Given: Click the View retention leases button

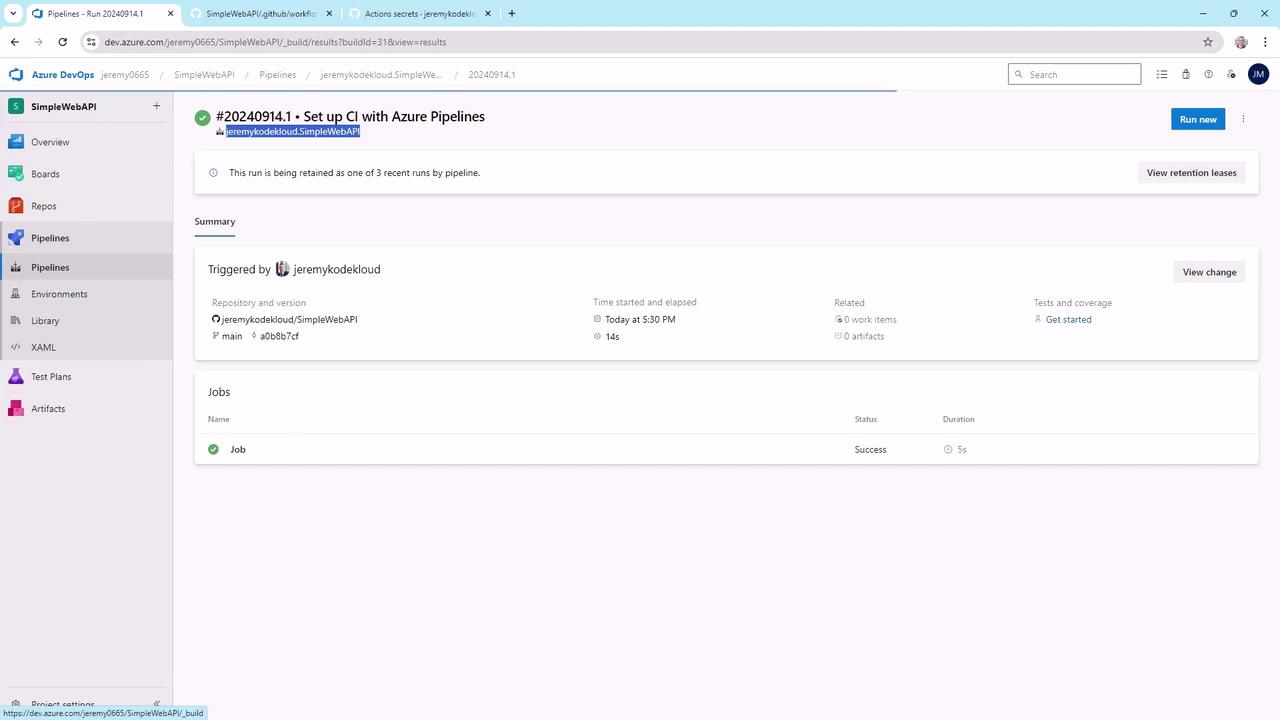Looking at the screenshot, I should (1191, 173).
